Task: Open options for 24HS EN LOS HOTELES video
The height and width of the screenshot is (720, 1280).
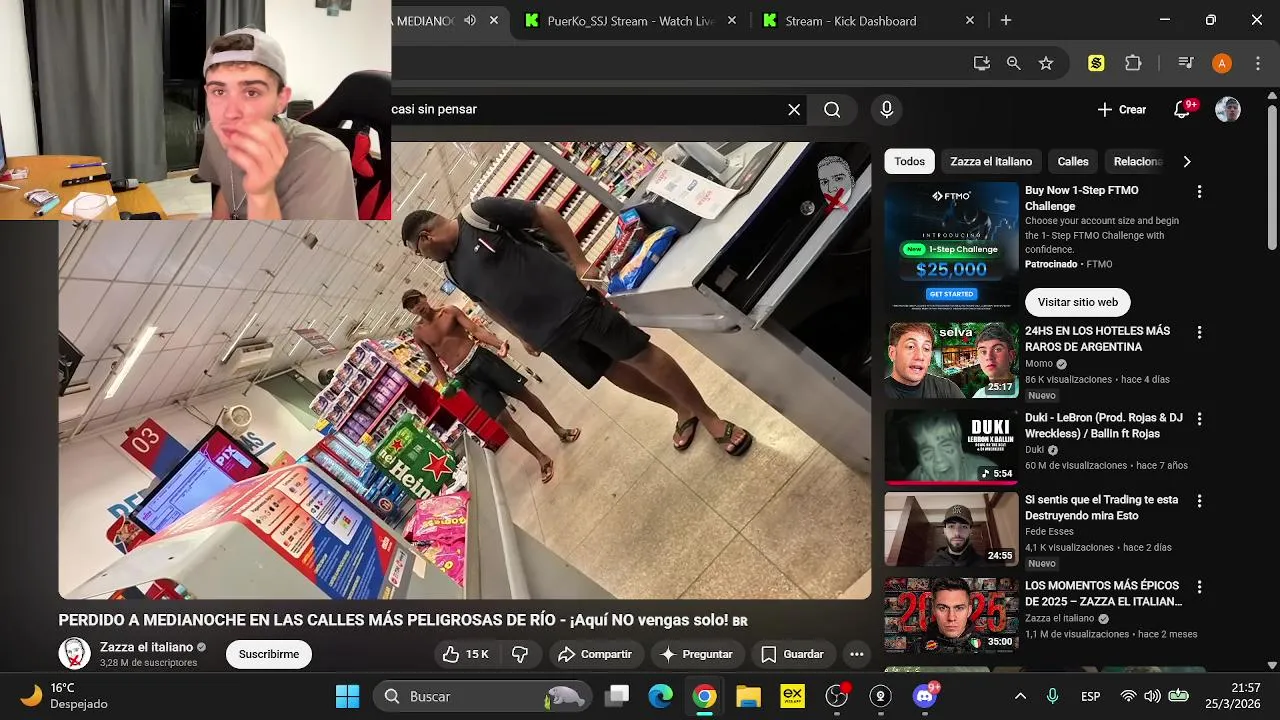Action: (1199, 332)
